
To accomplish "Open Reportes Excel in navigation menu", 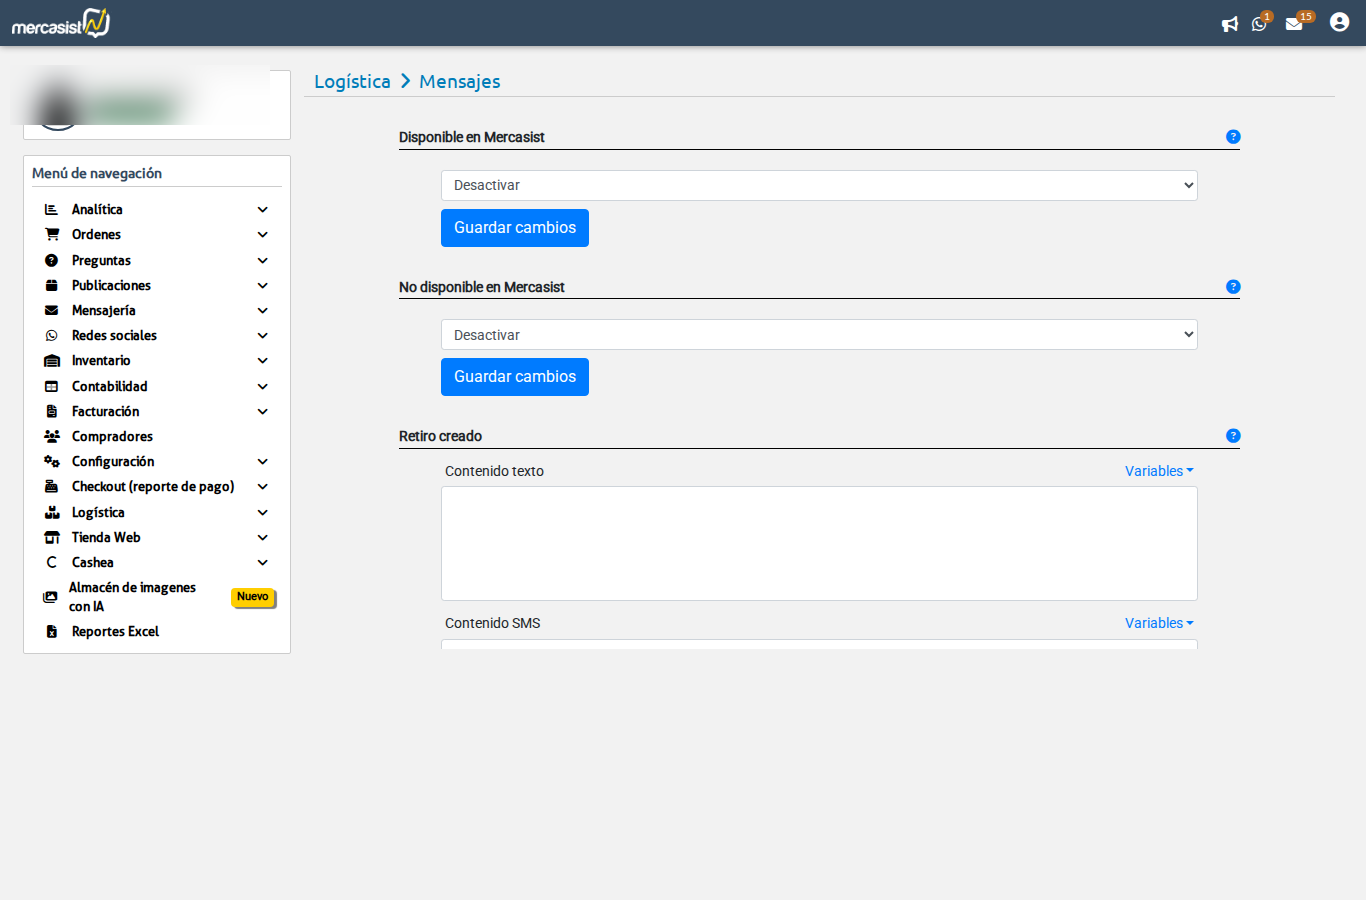I will click(x=115, y=632).
